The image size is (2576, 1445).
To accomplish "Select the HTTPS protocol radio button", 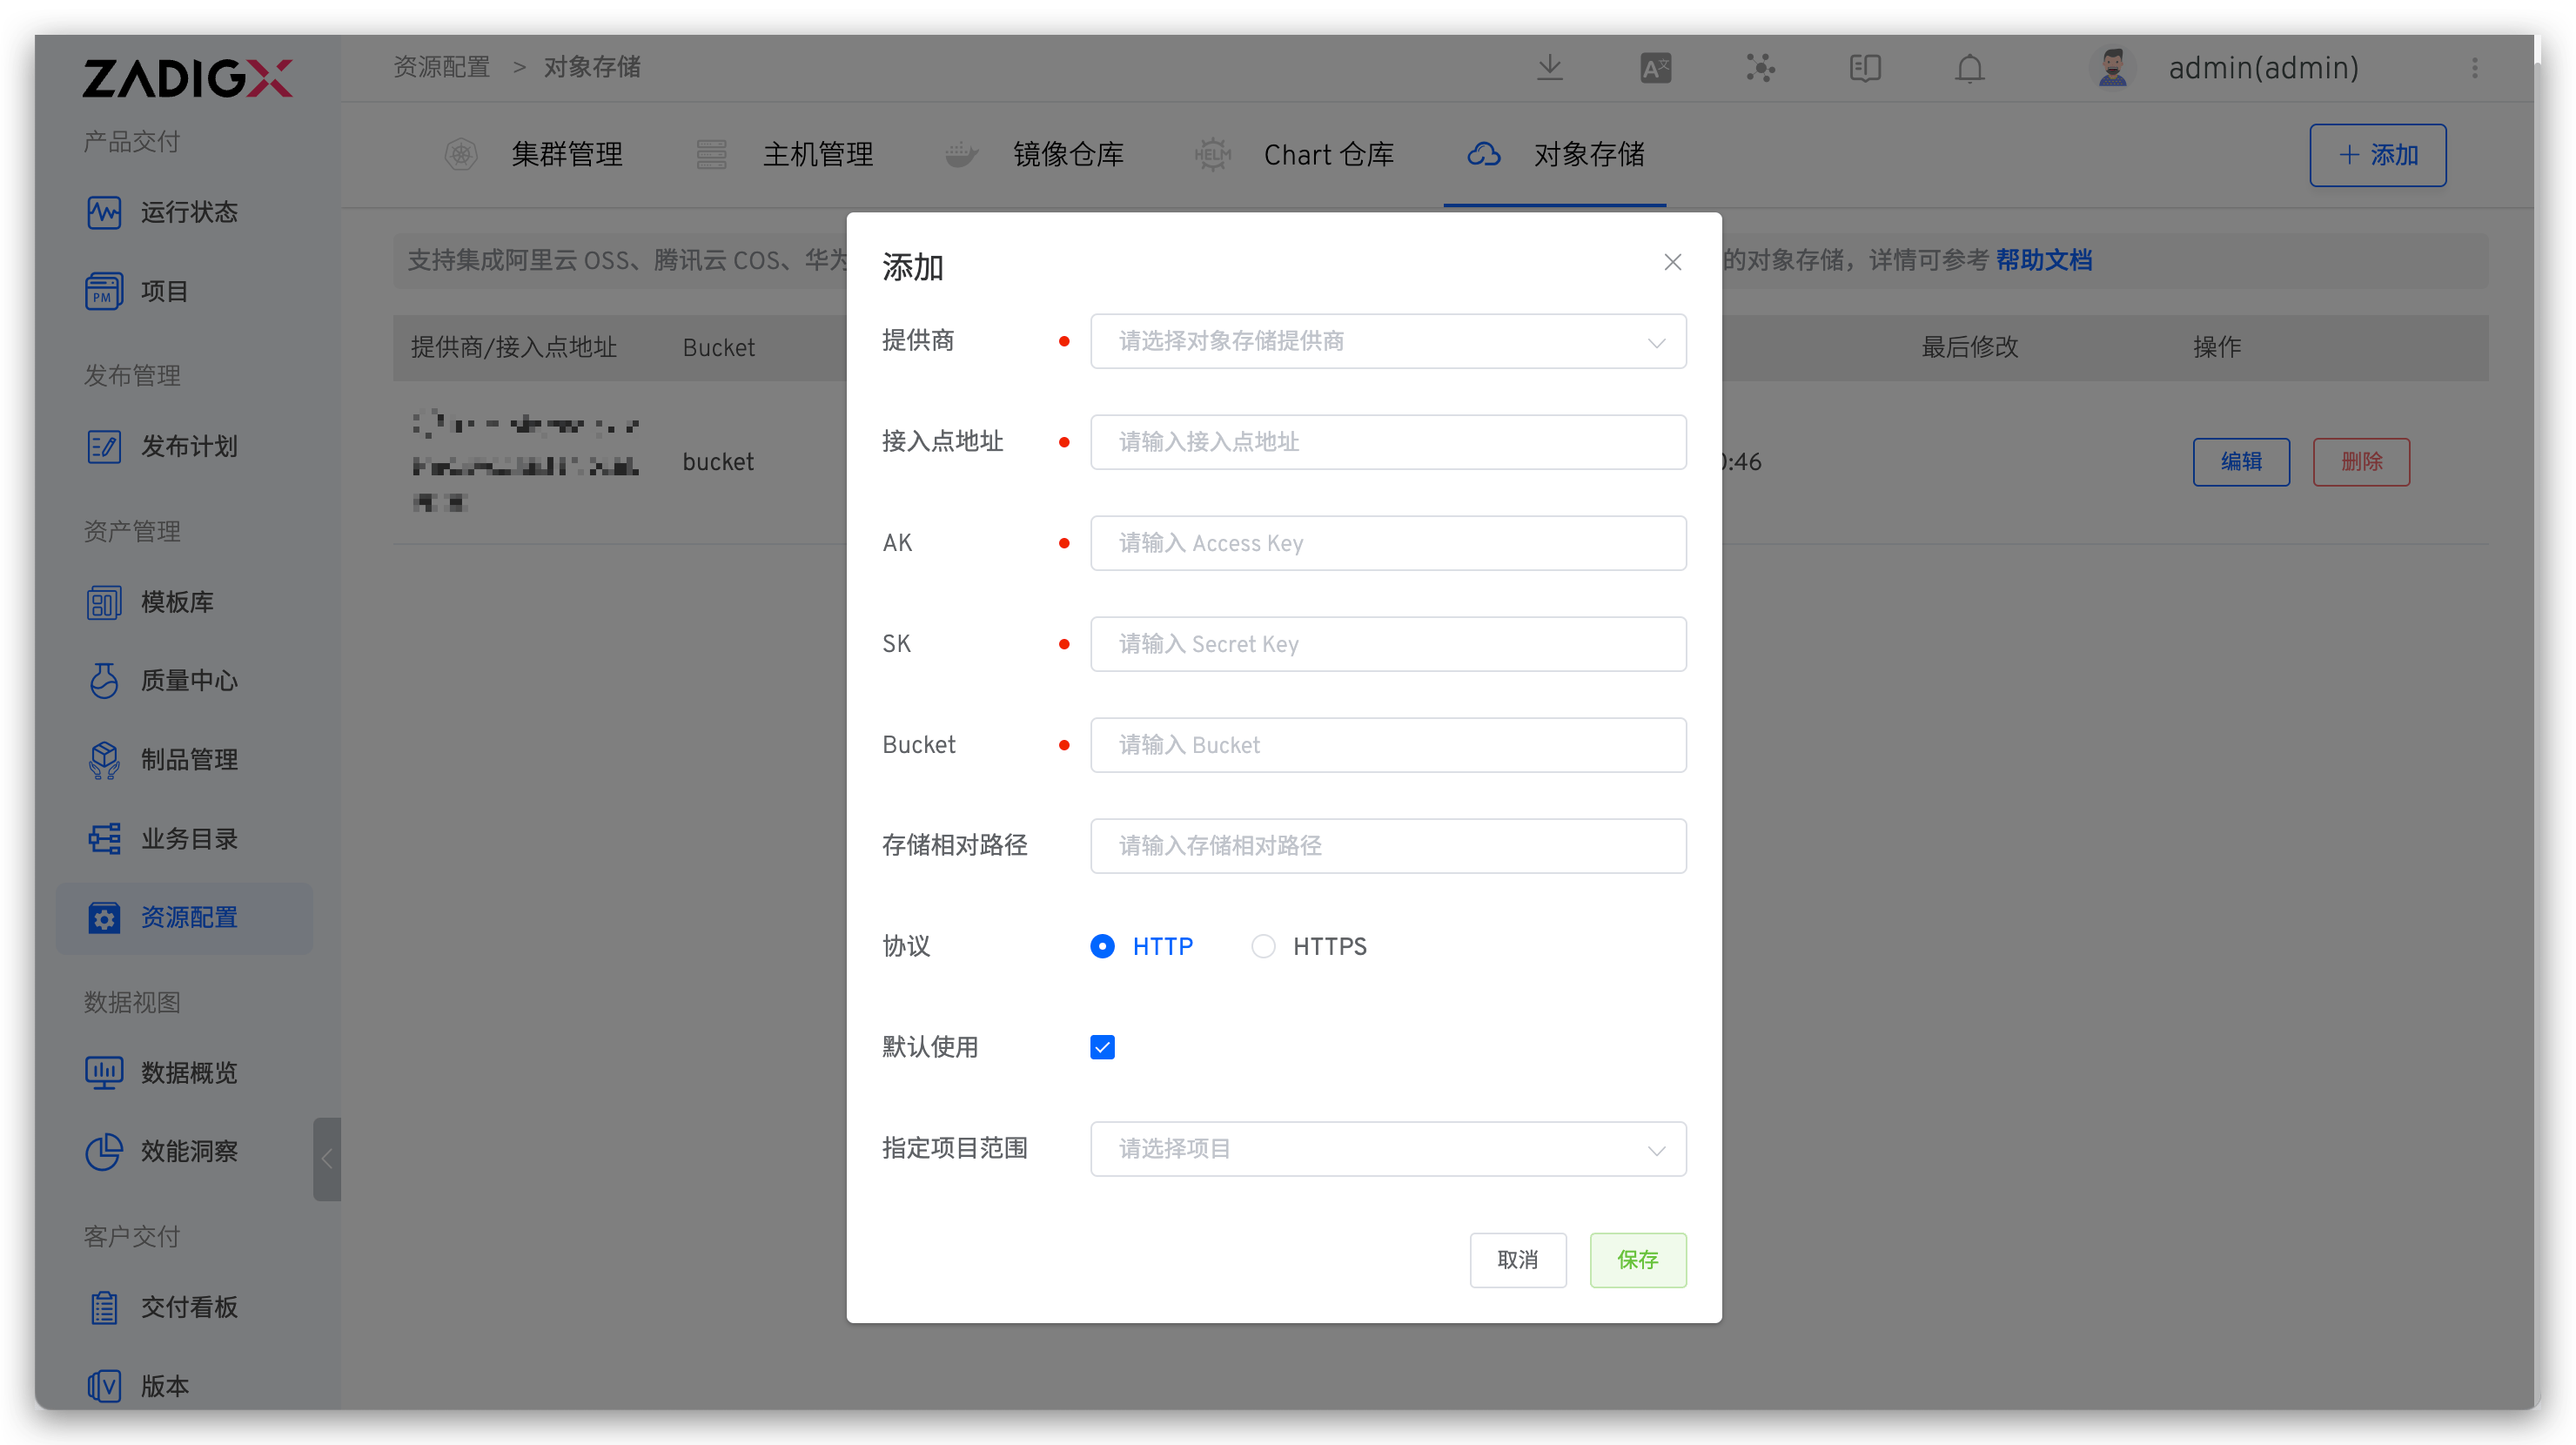I will [x=1263, y=946].
